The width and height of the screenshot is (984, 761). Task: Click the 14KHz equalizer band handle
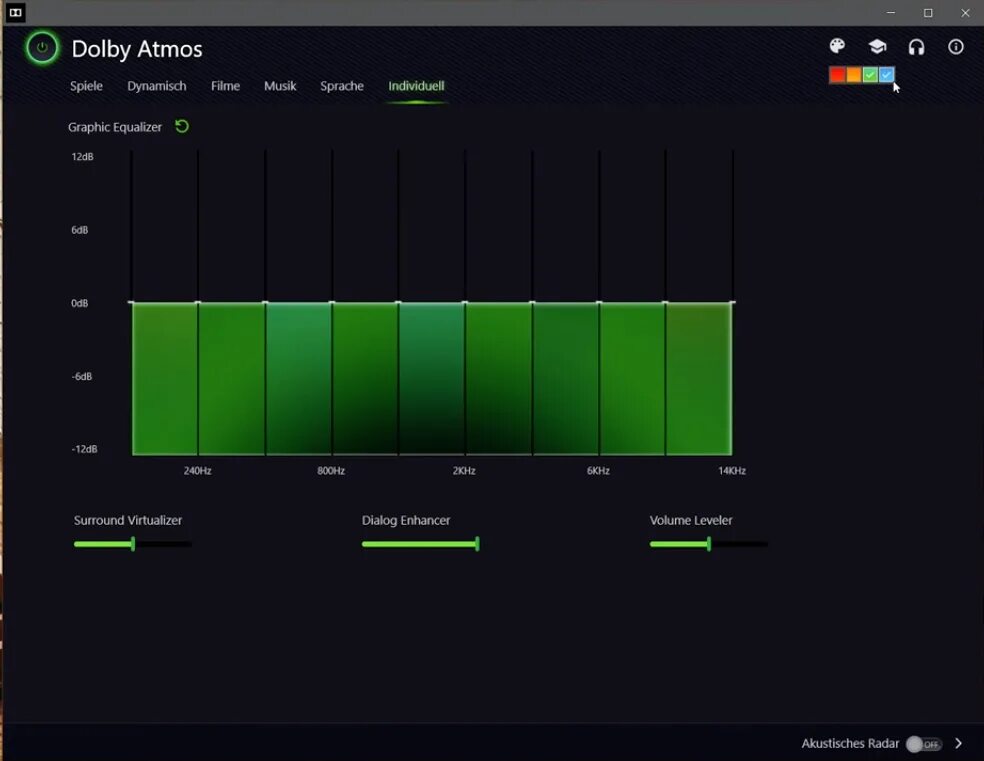[x=732, y=302]
